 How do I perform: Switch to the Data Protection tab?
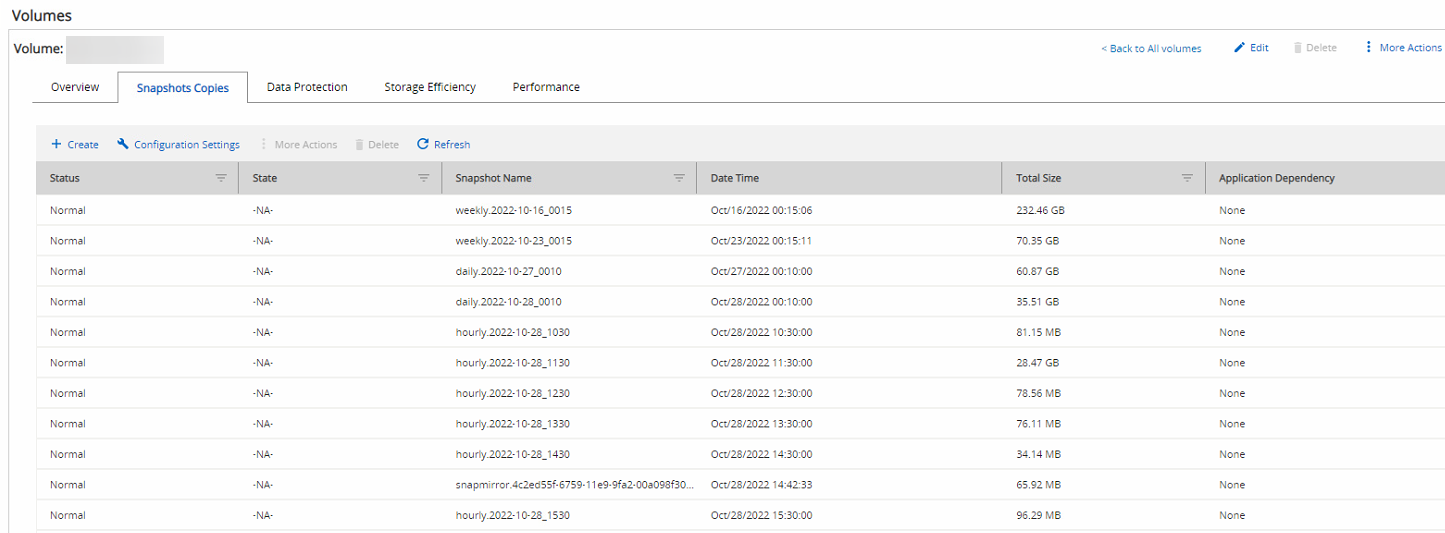pos(307,87)
